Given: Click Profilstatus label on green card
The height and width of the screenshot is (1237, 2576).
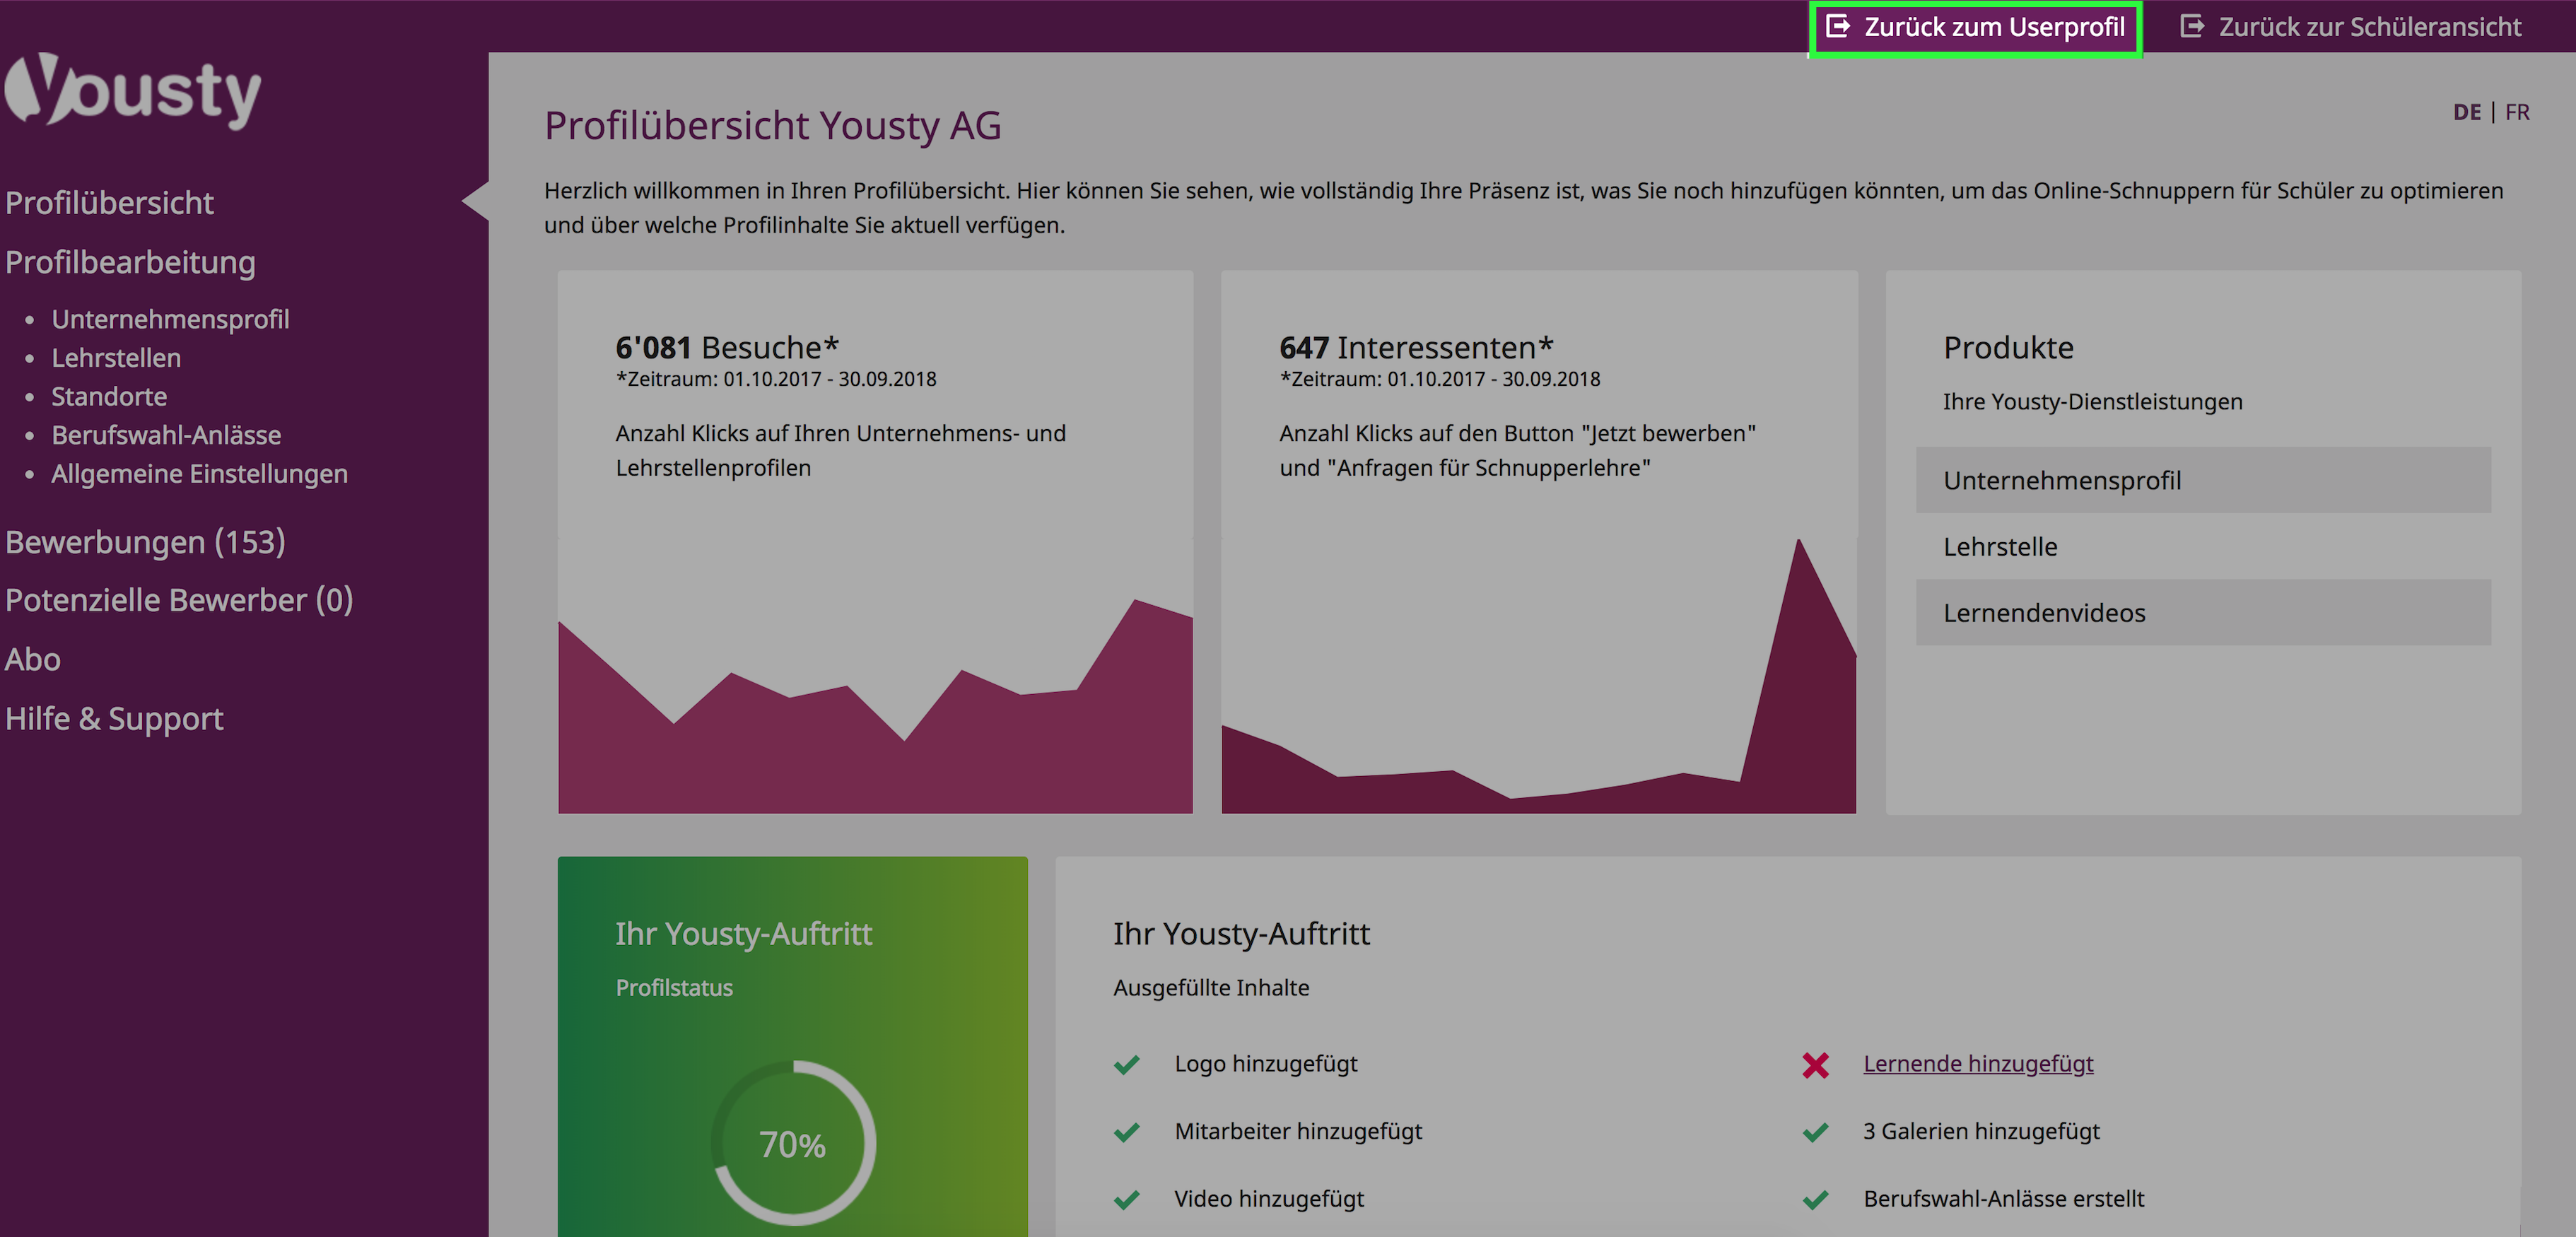Looking at the screenshot, I should click(674, 988).
